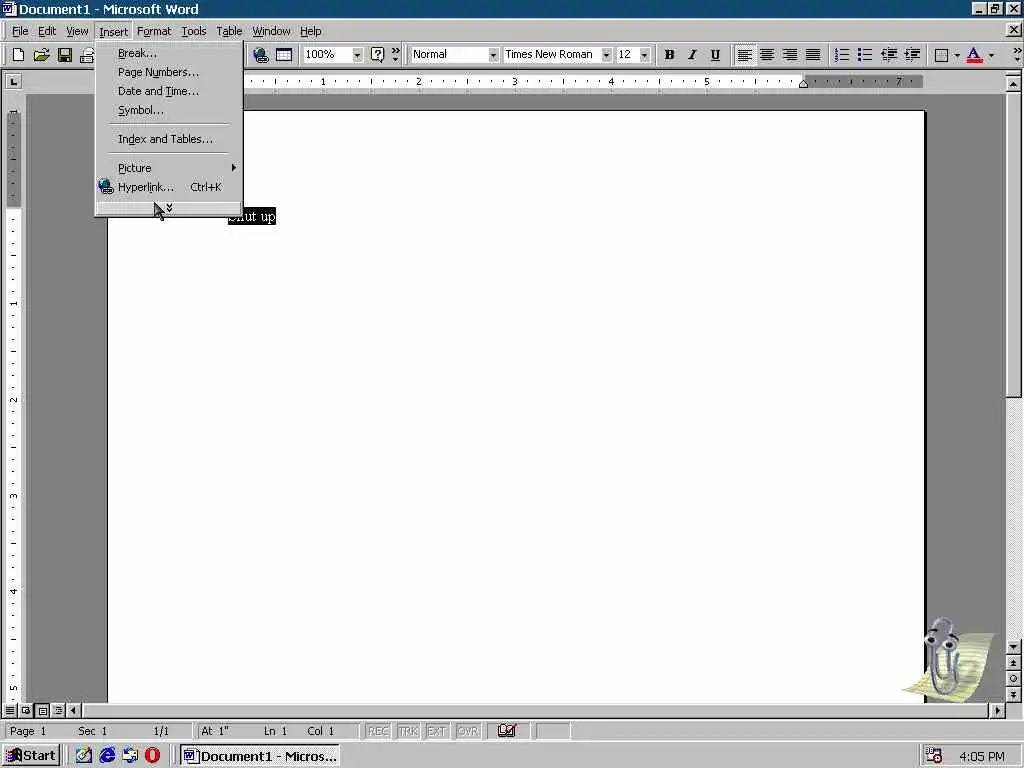
Task: Increase the paragraph indent
Action: (912, 55)
